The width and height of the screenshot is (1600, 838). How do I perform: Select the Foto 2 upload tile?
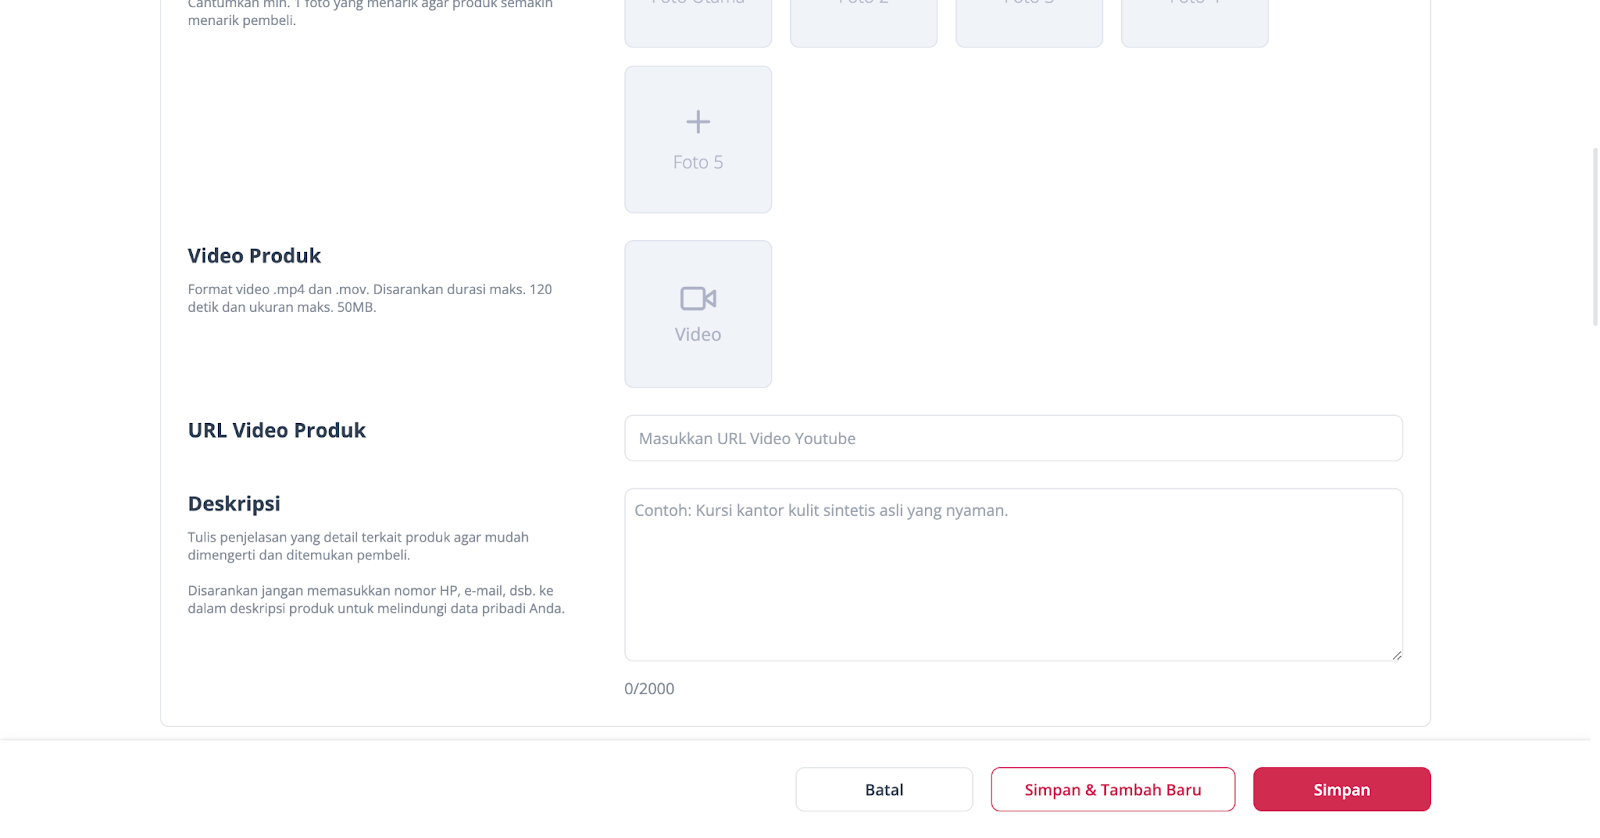(864, 22)
